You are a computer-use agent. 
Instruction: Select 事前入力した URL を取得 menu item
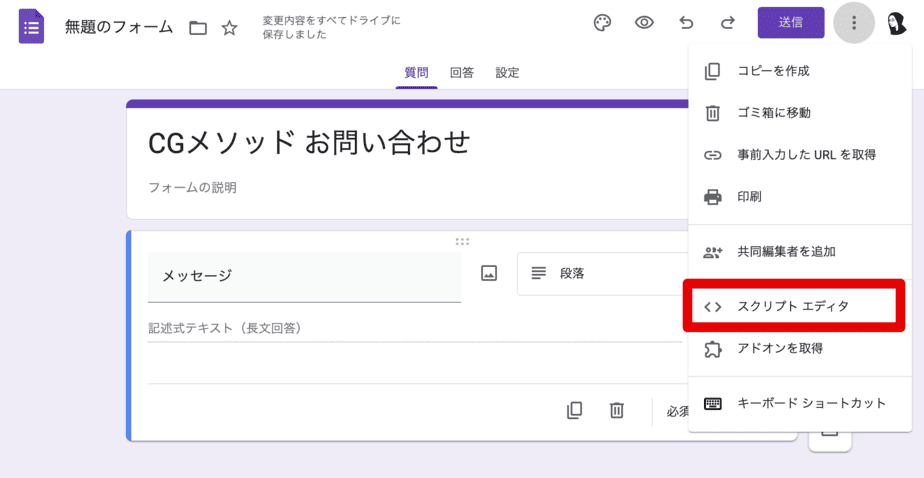coord(800,155)
